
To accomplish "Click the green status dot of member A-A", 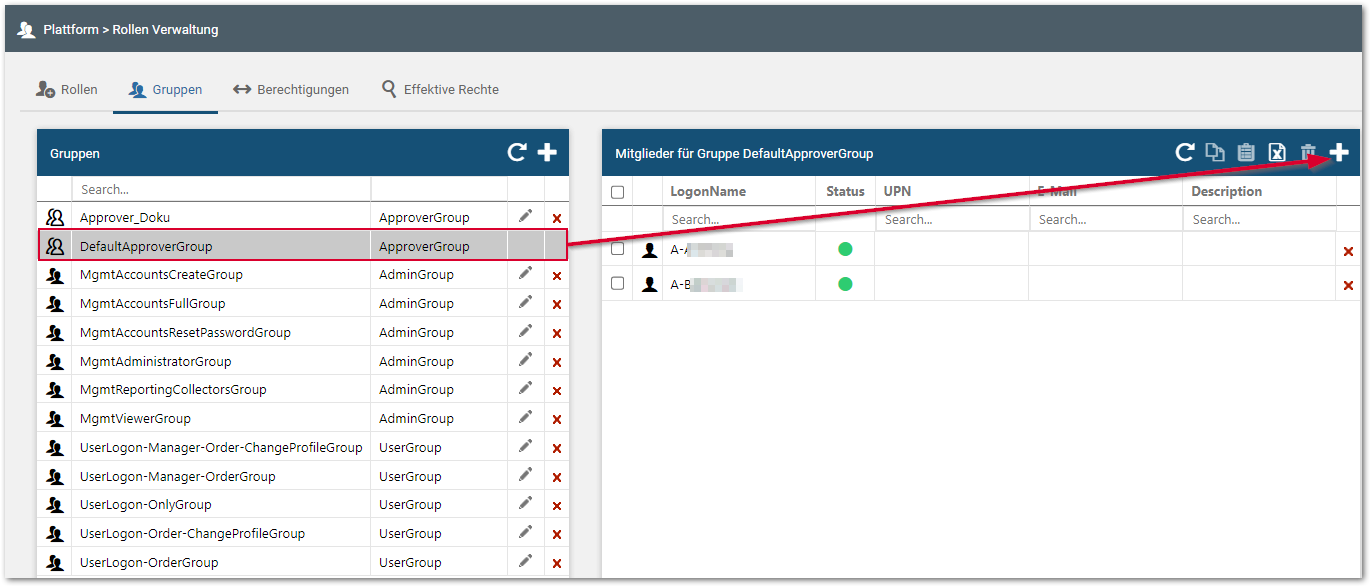I will coord(845,249).
